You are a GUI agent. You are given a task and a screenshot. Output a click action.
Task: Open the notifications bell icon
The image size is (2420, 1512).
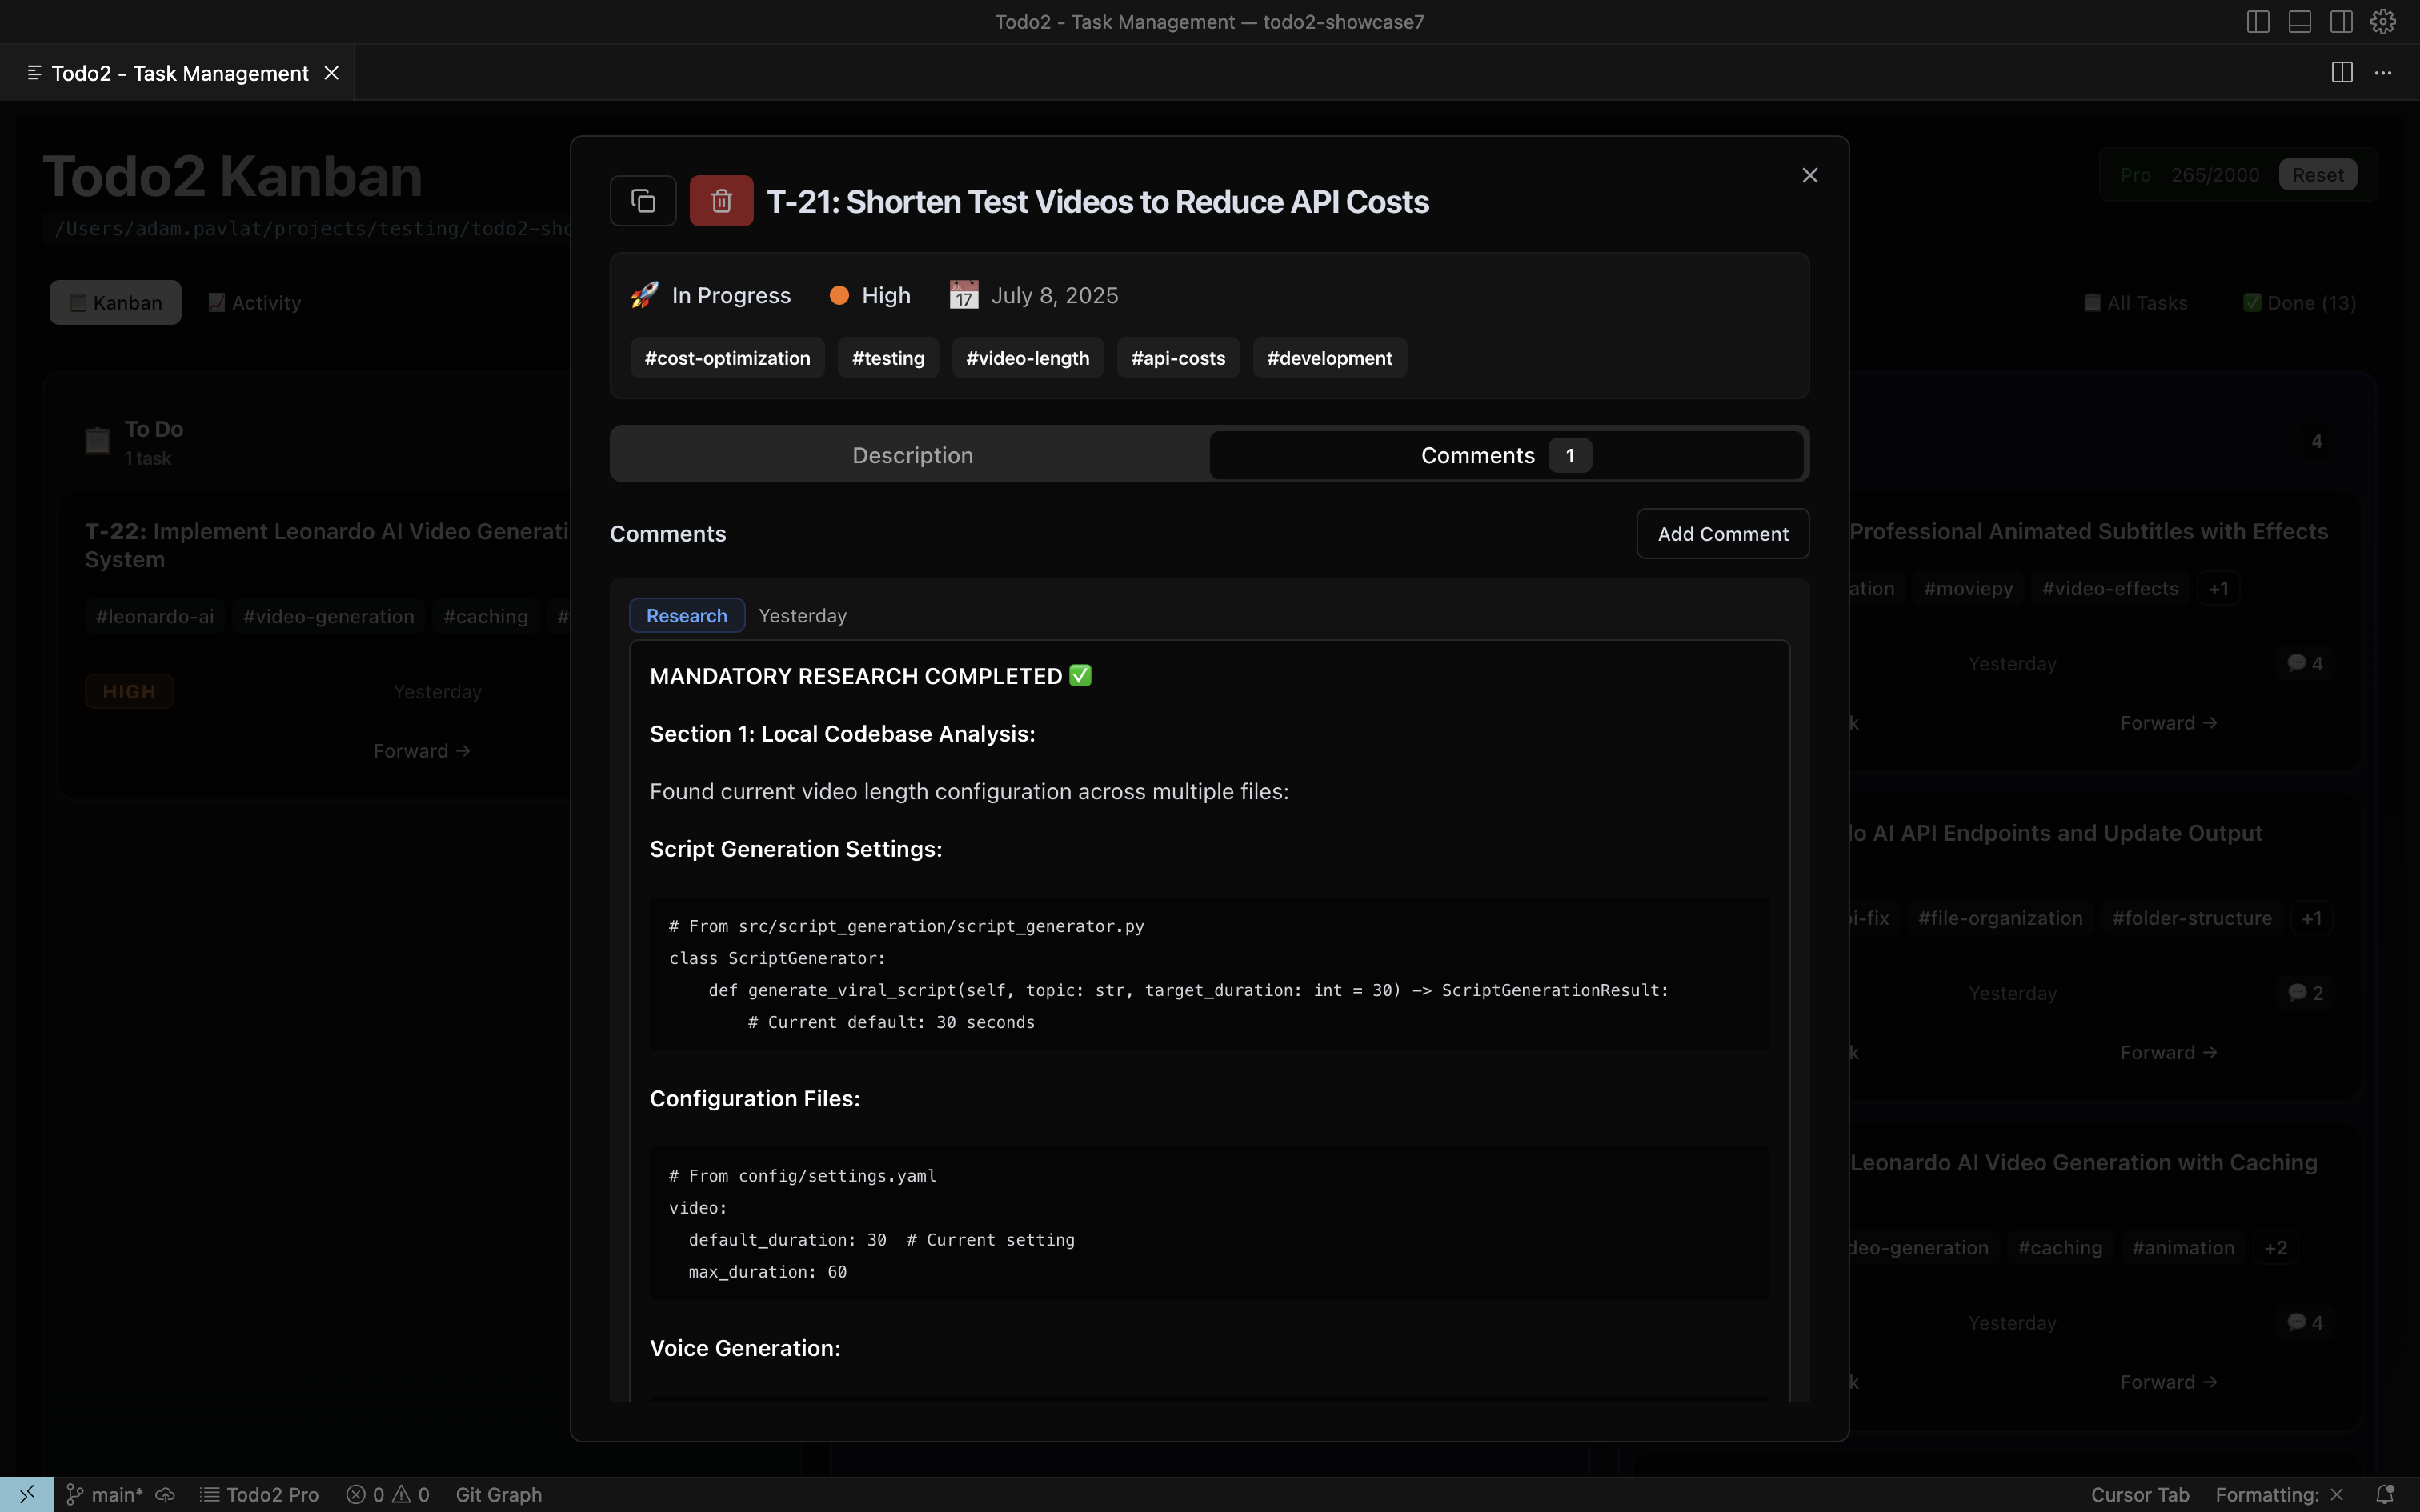point(2384,1494)
